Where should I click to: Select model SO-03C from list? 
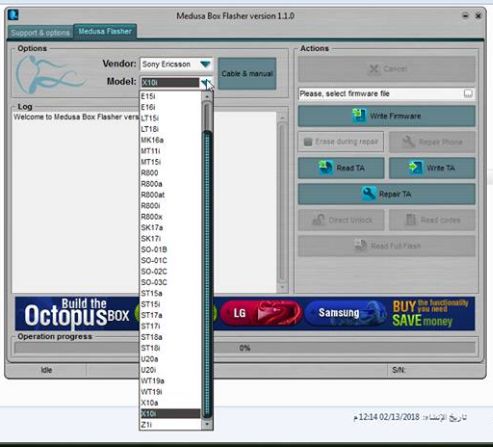click(x=170, y=282)
